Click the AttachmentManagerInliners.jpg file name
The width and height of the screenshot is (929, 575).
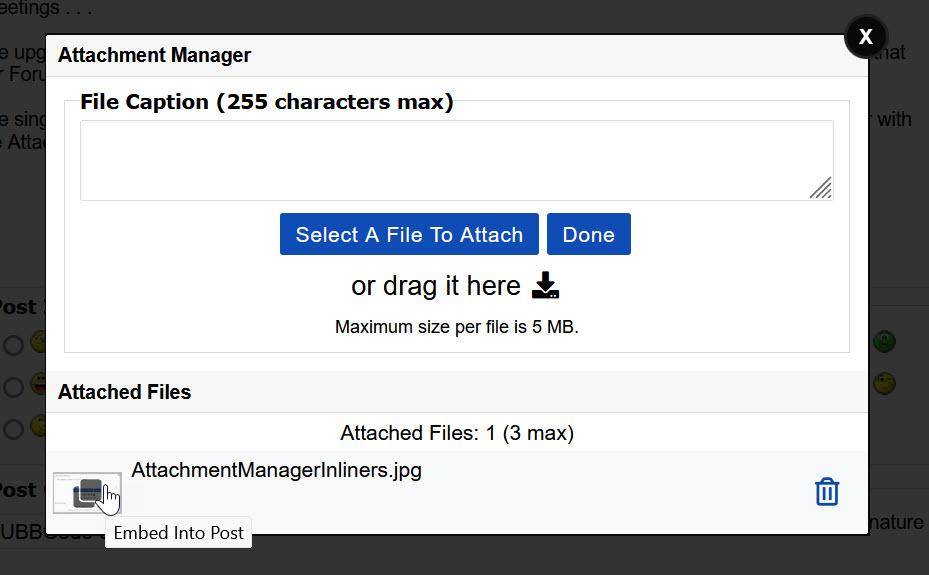[276, 470]
